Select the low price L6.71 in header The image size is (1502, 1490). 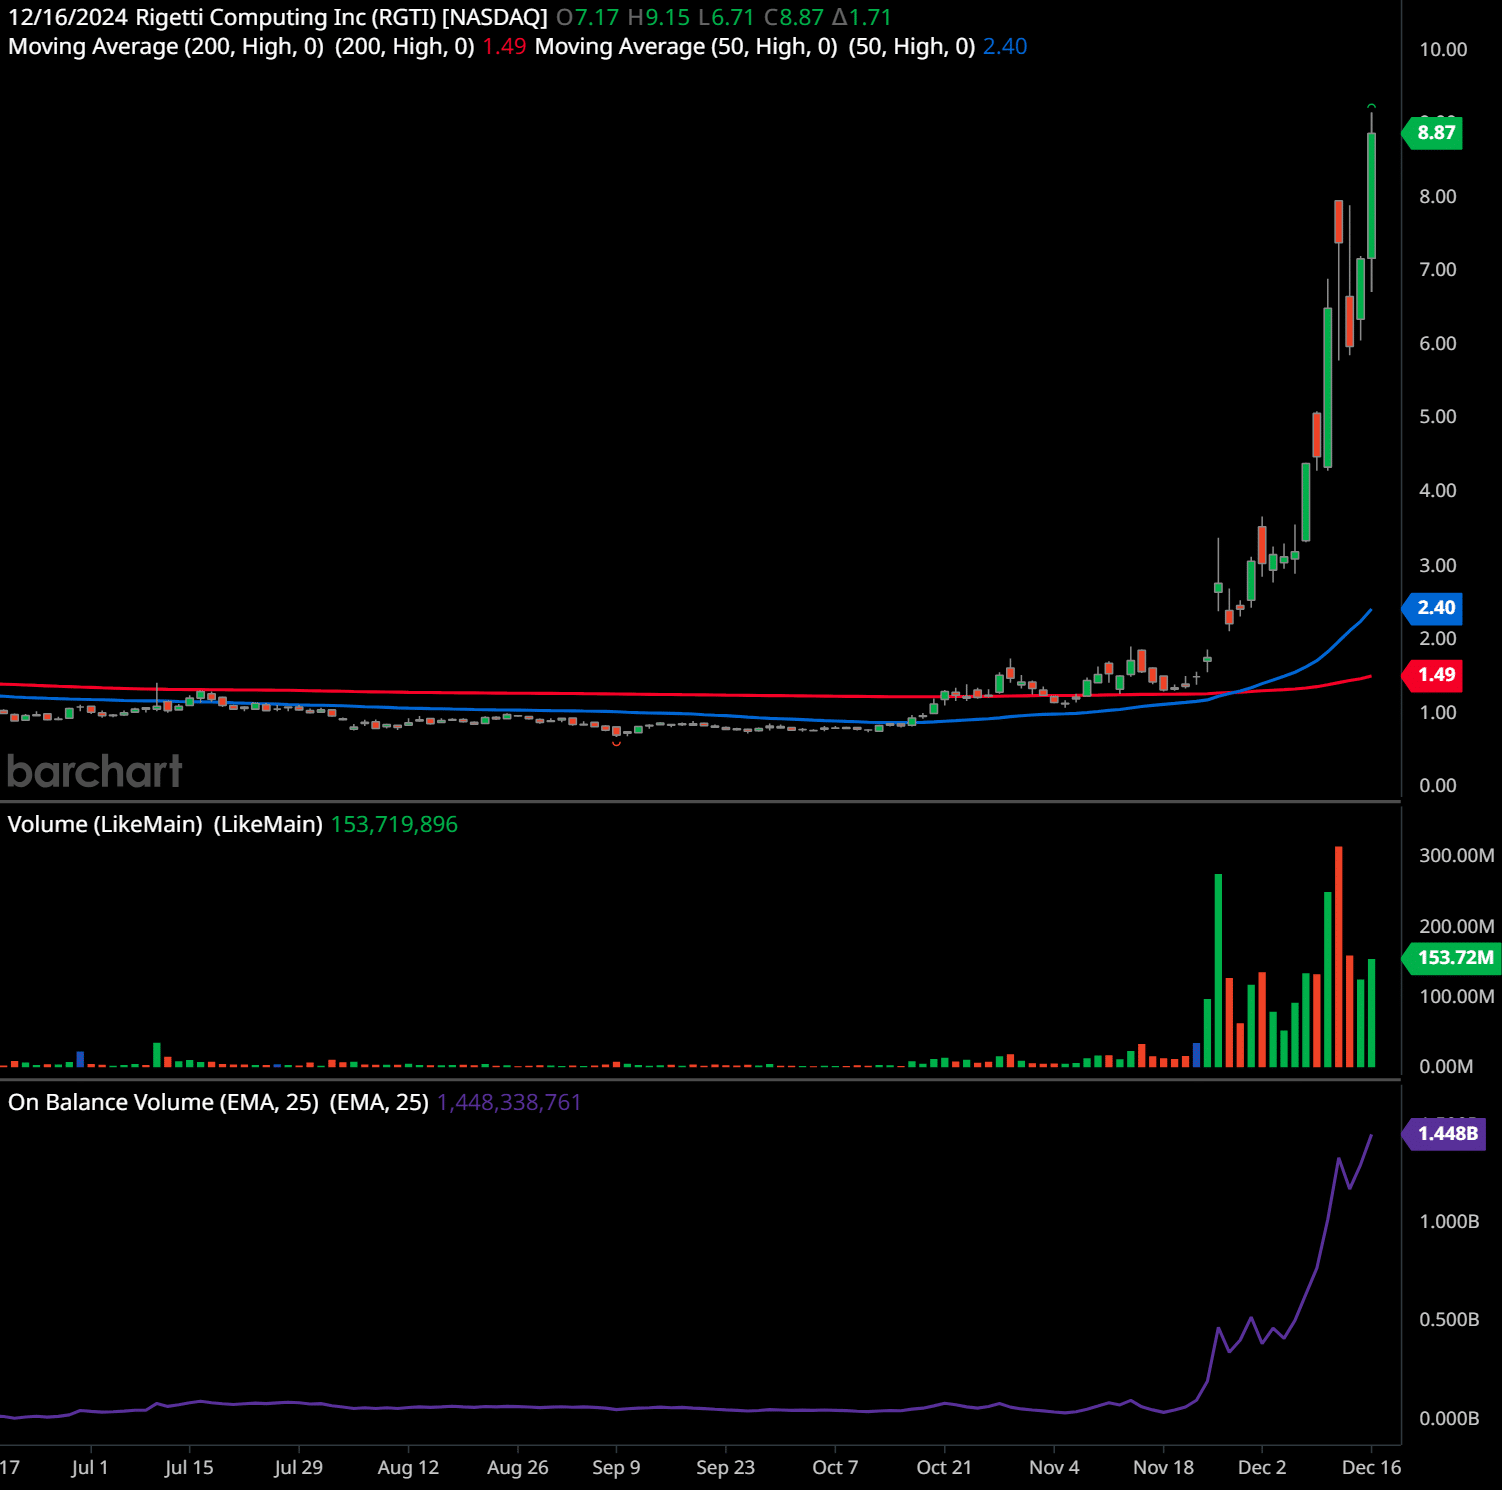pos(726,17)
